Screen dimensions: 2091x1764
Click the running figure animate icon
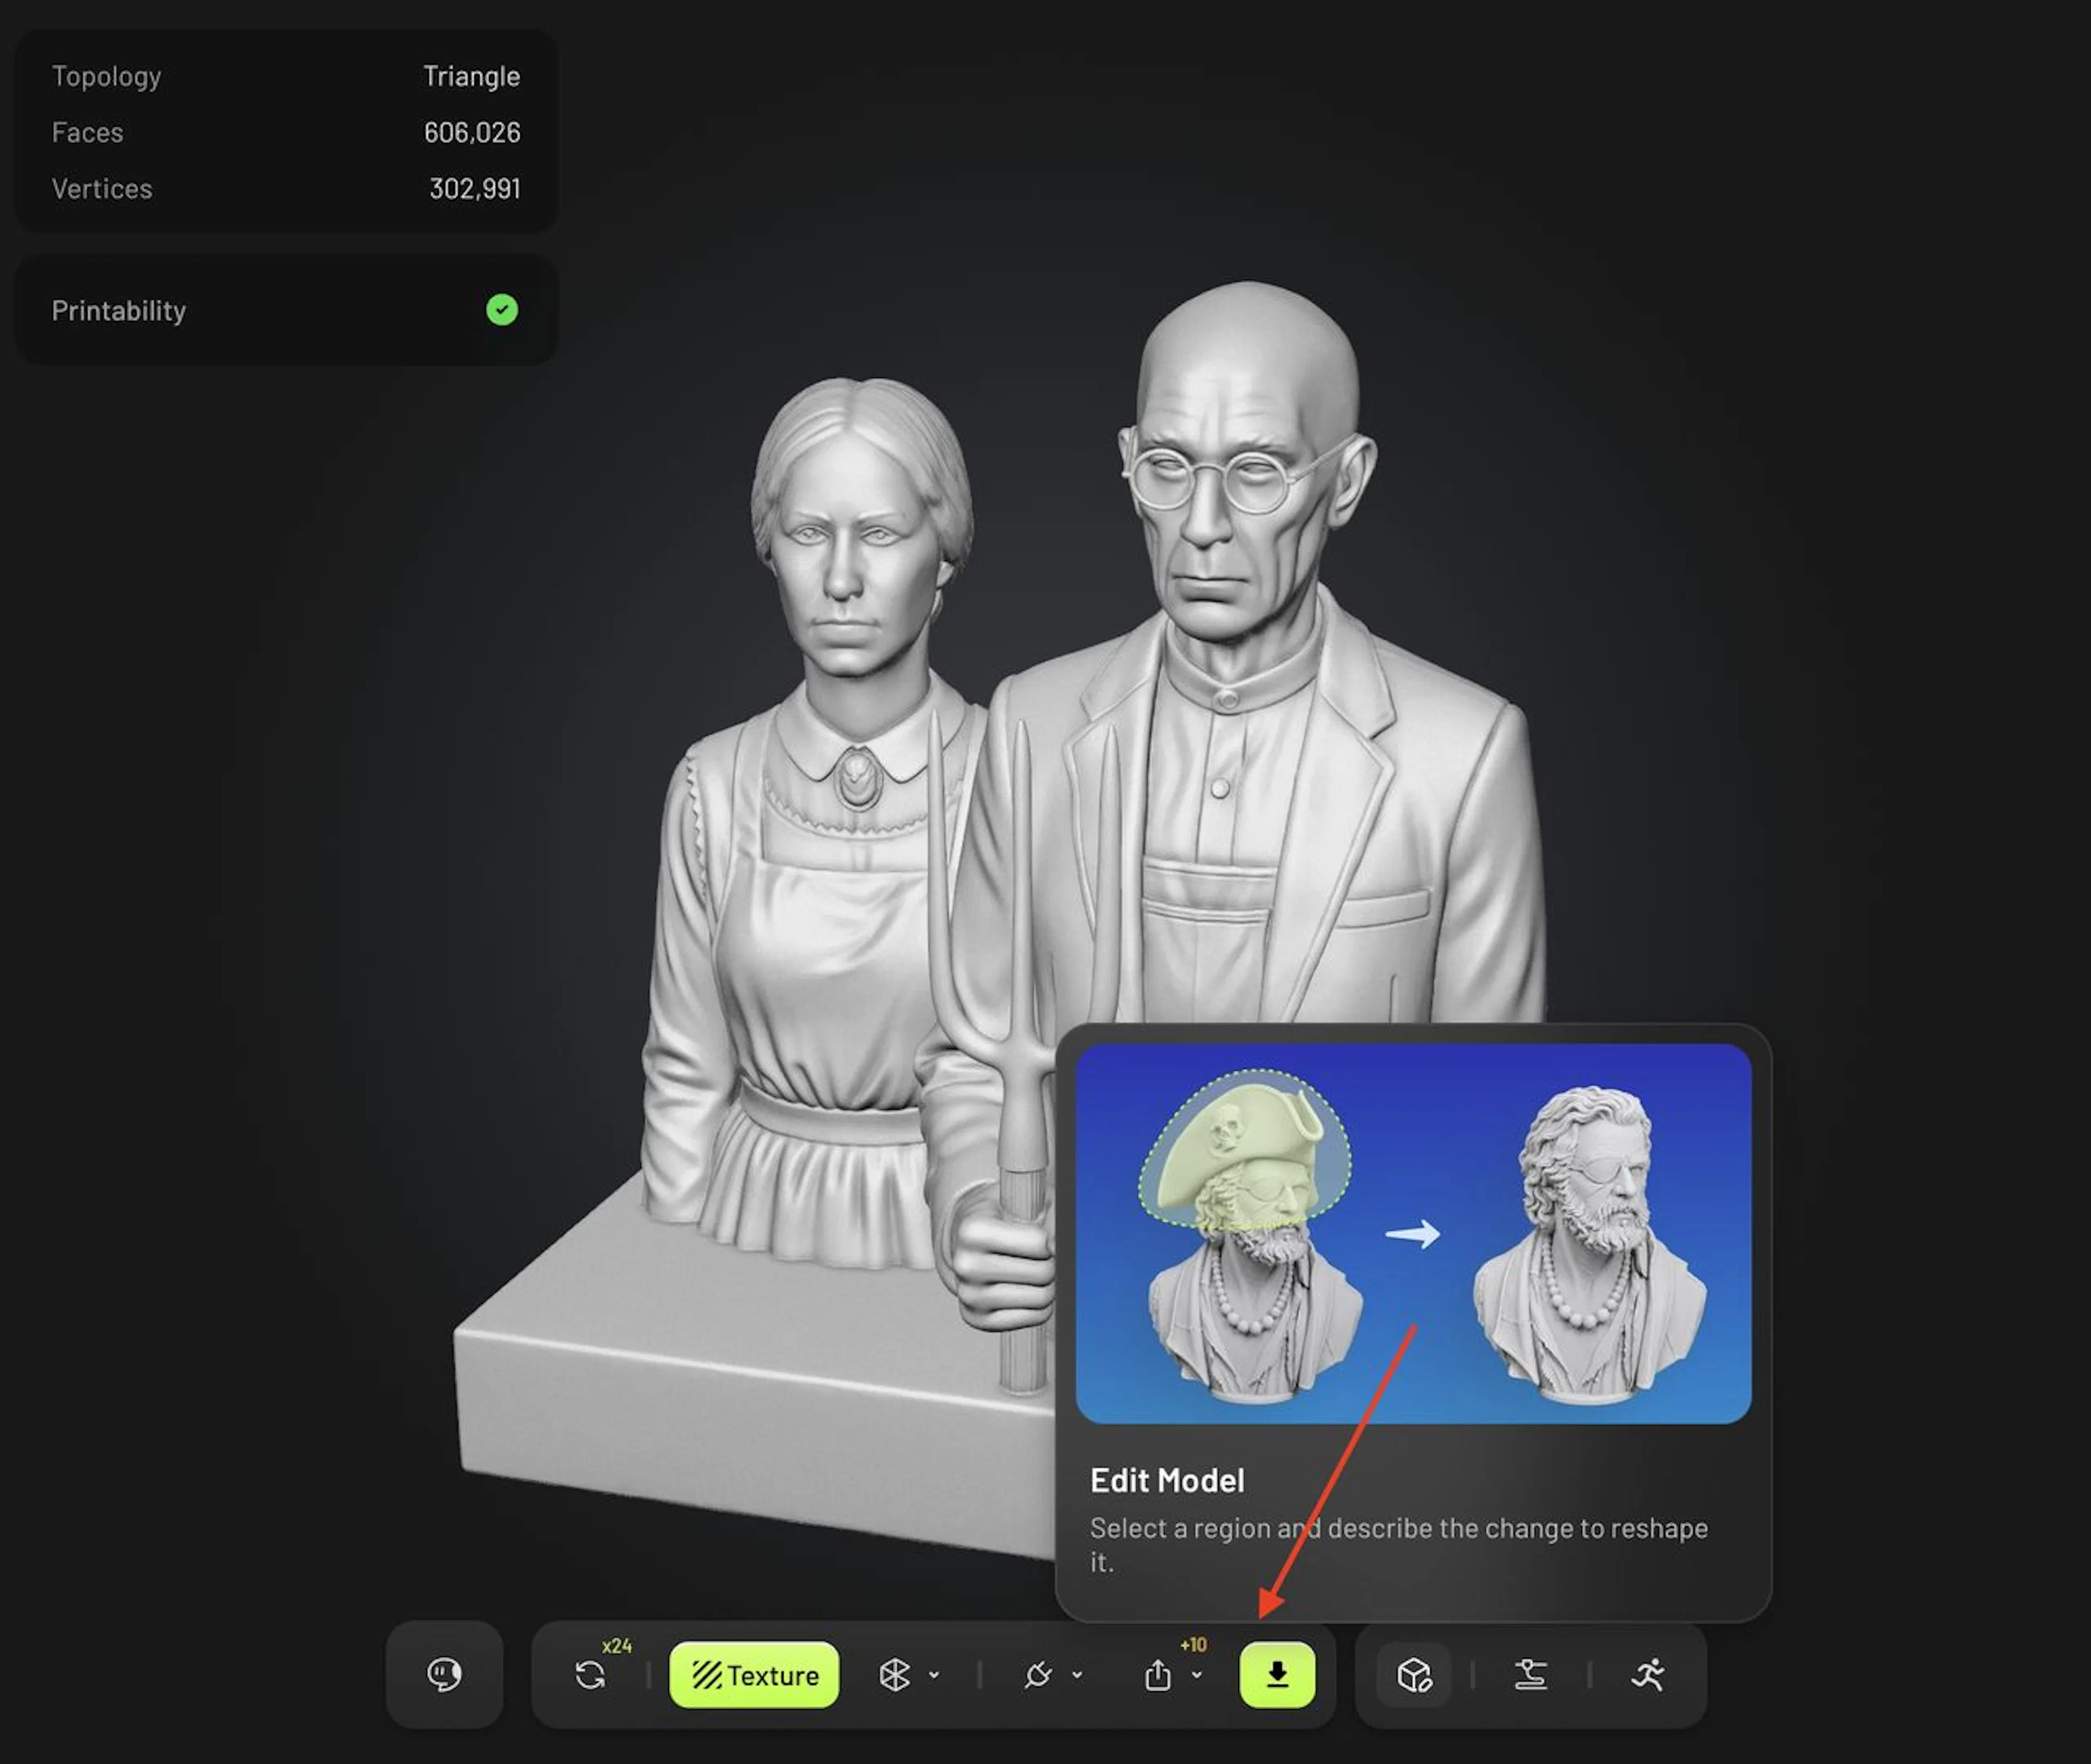click(1648, 1675)
